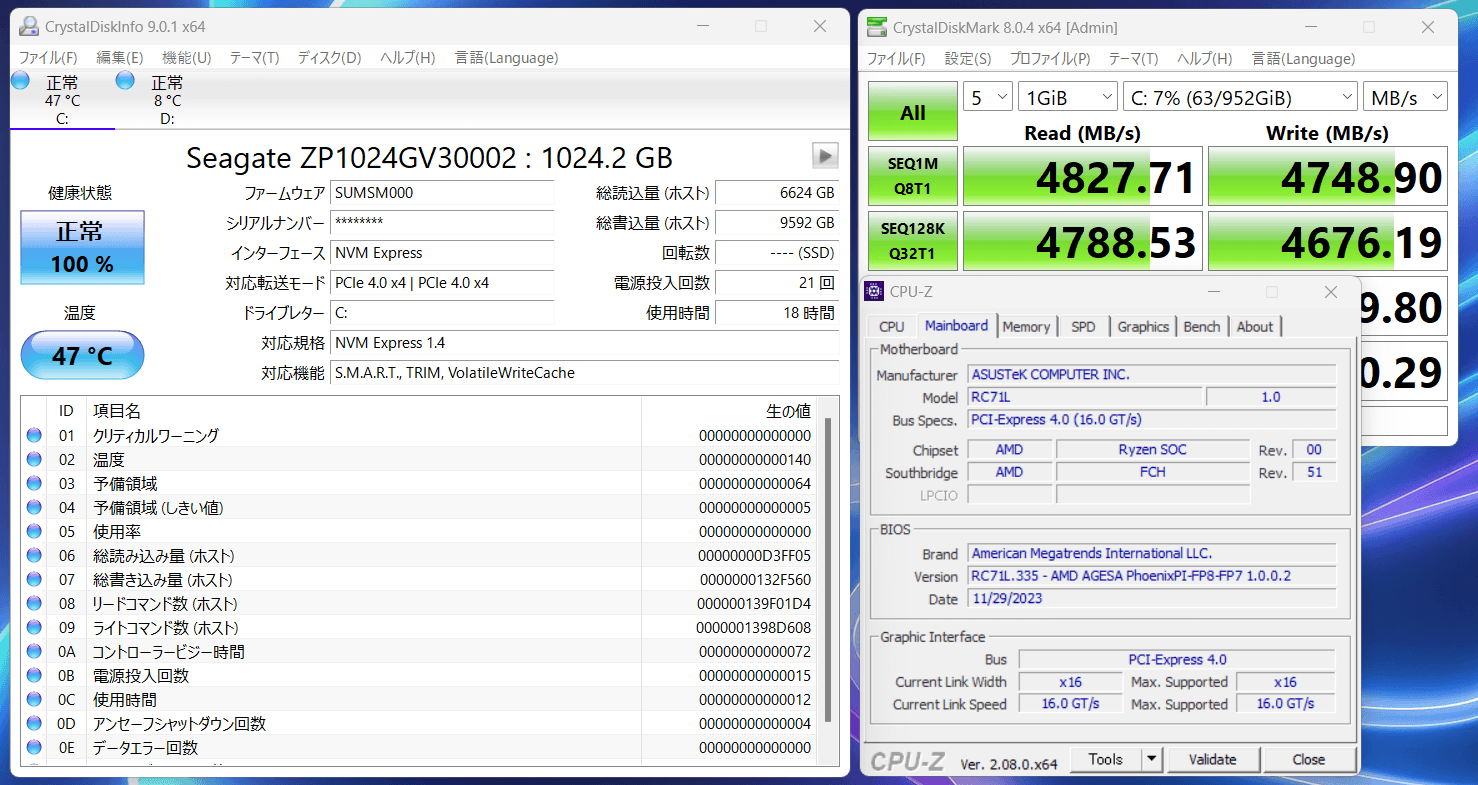This screenshot has height=785, width=1478.
Task: Run the SEQ128K Q32T1 test
Action: click(913, 241)
